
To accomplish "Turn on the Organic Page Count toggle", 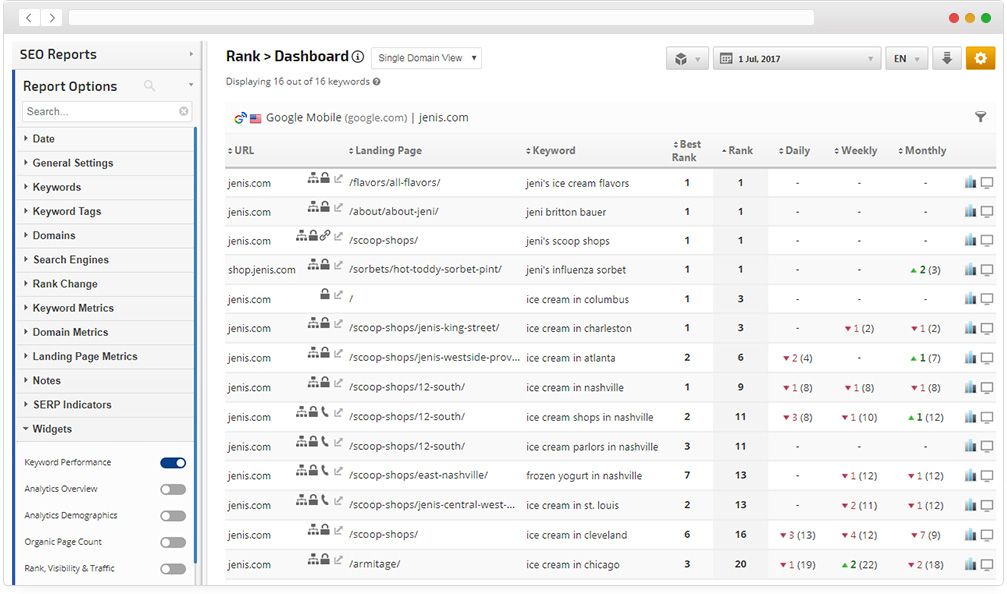I will (173, 542).
